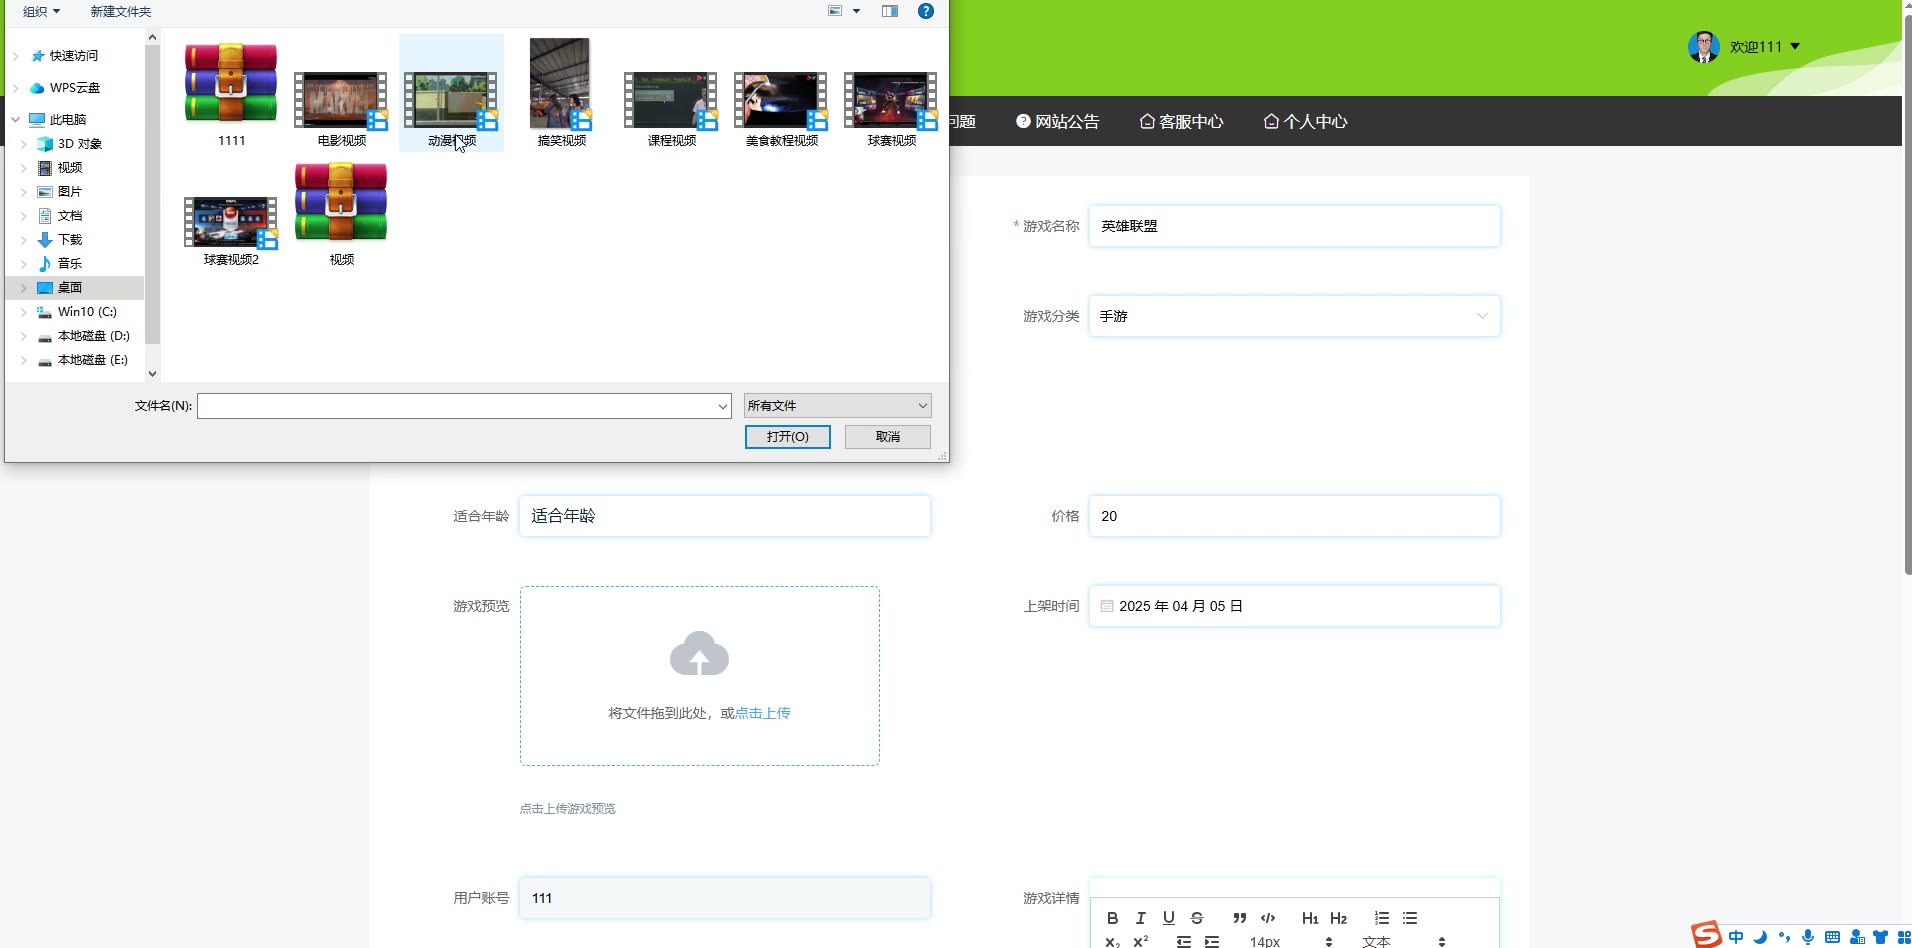Collapse the 此电脑 tree node

(x=16, y=120)
